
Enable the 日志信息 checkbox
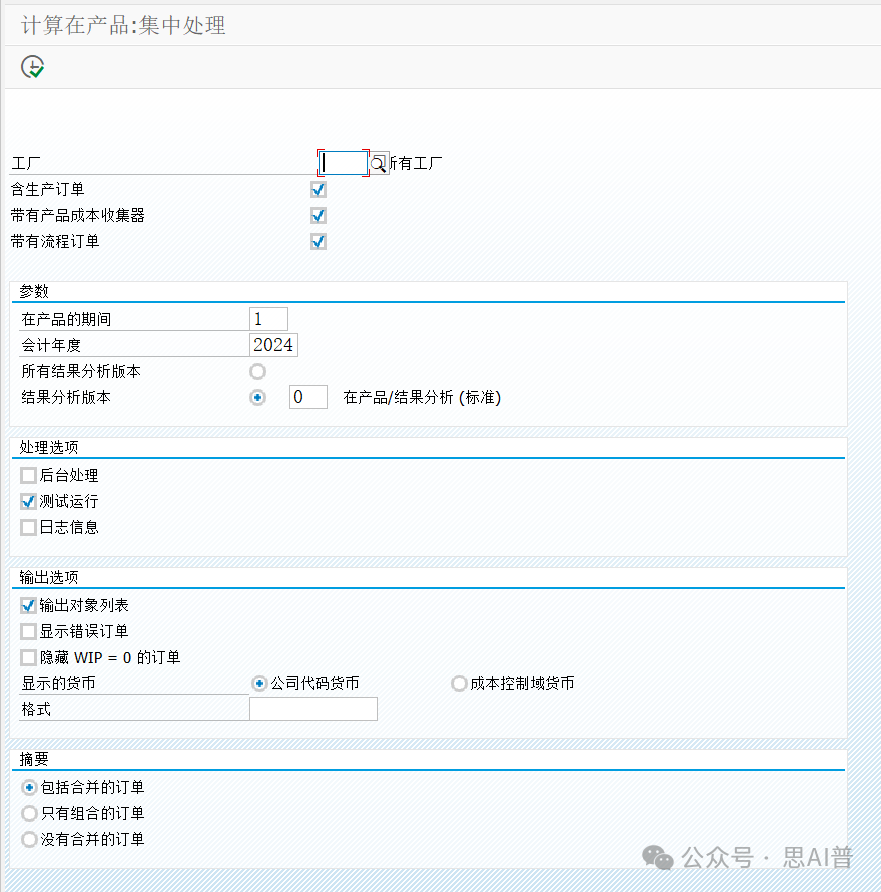(x=28, y=527)
